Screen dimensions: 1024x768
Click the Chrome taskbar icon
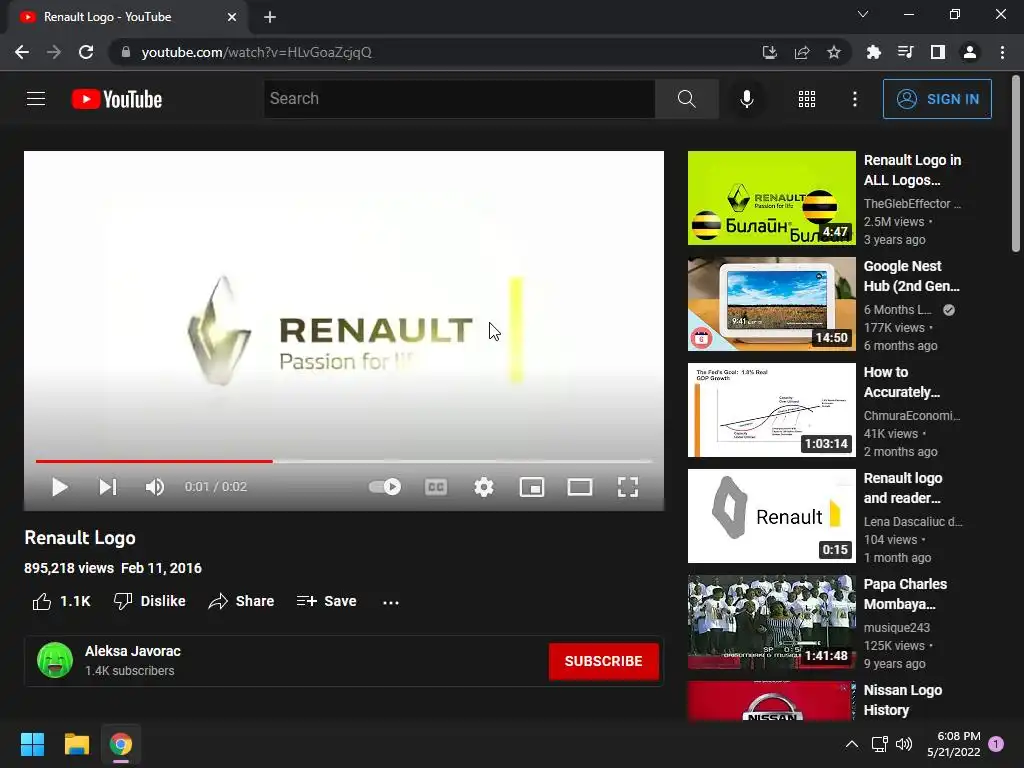click(121, 744)
